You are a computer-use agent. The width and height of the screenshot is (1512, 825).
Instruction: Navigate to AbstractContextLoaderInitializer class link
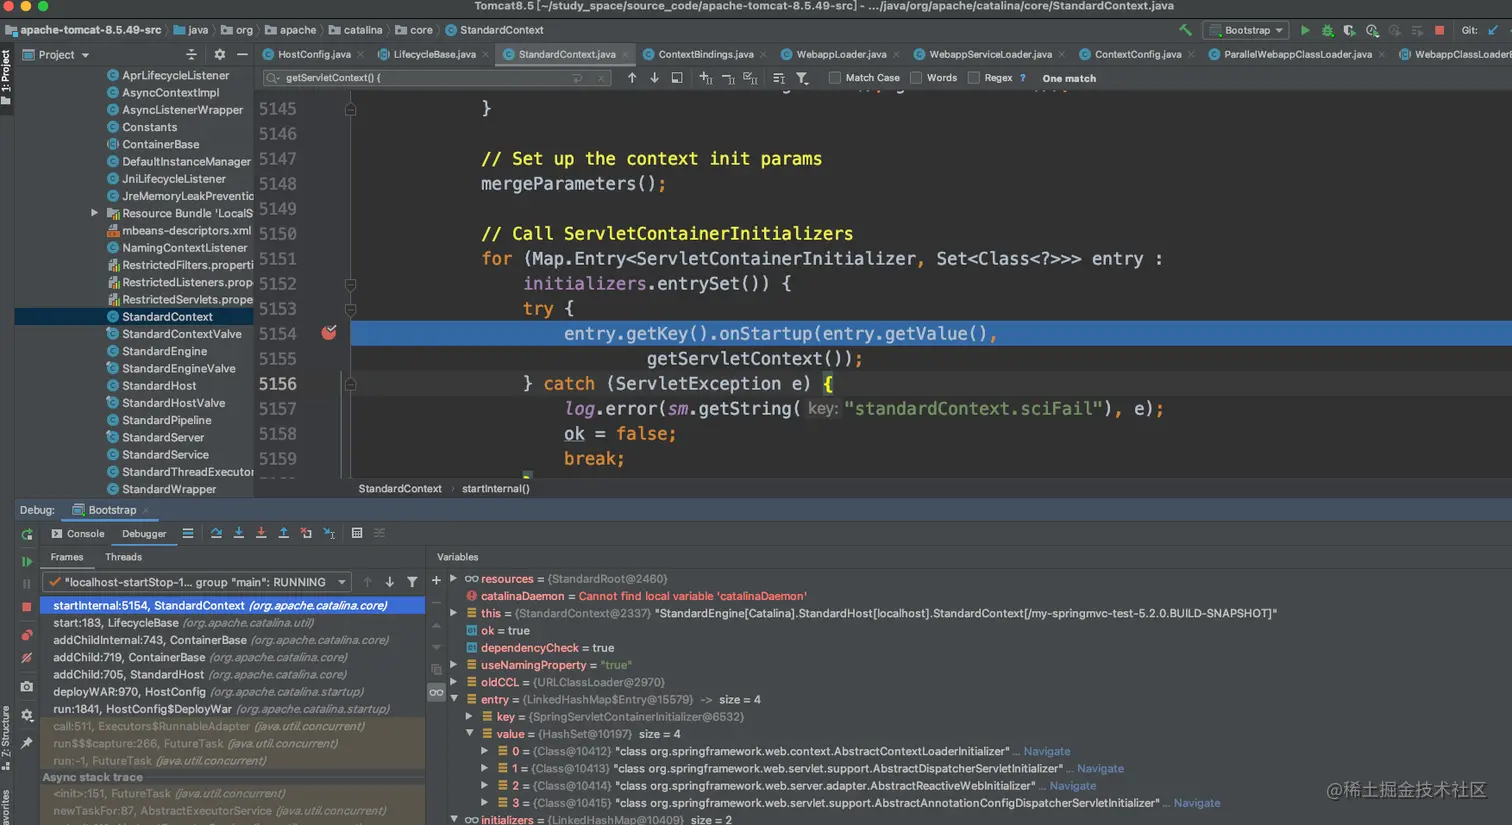point(1046,751)
